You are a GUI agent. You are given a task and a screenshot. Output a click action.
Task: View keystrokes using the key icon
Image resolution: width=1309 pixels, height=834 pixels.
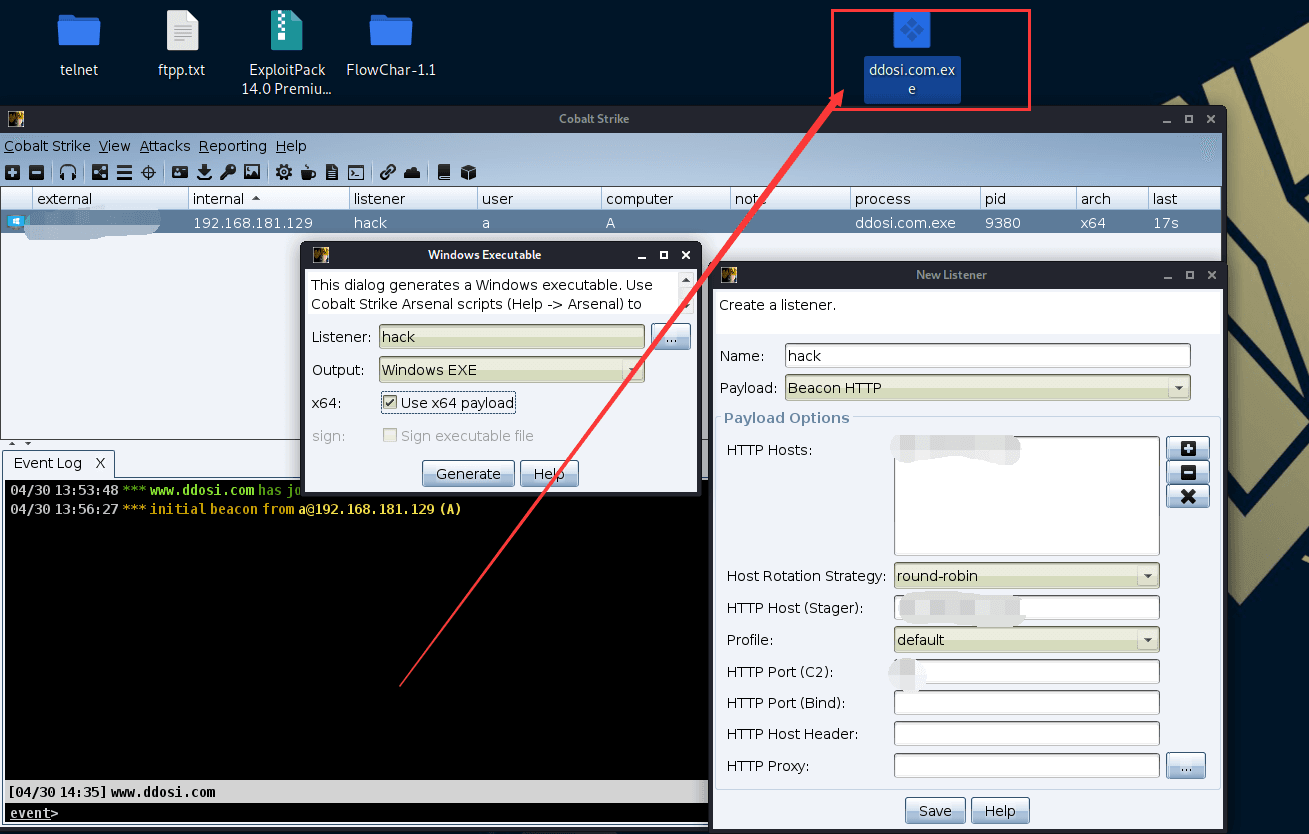click(228, 172)
